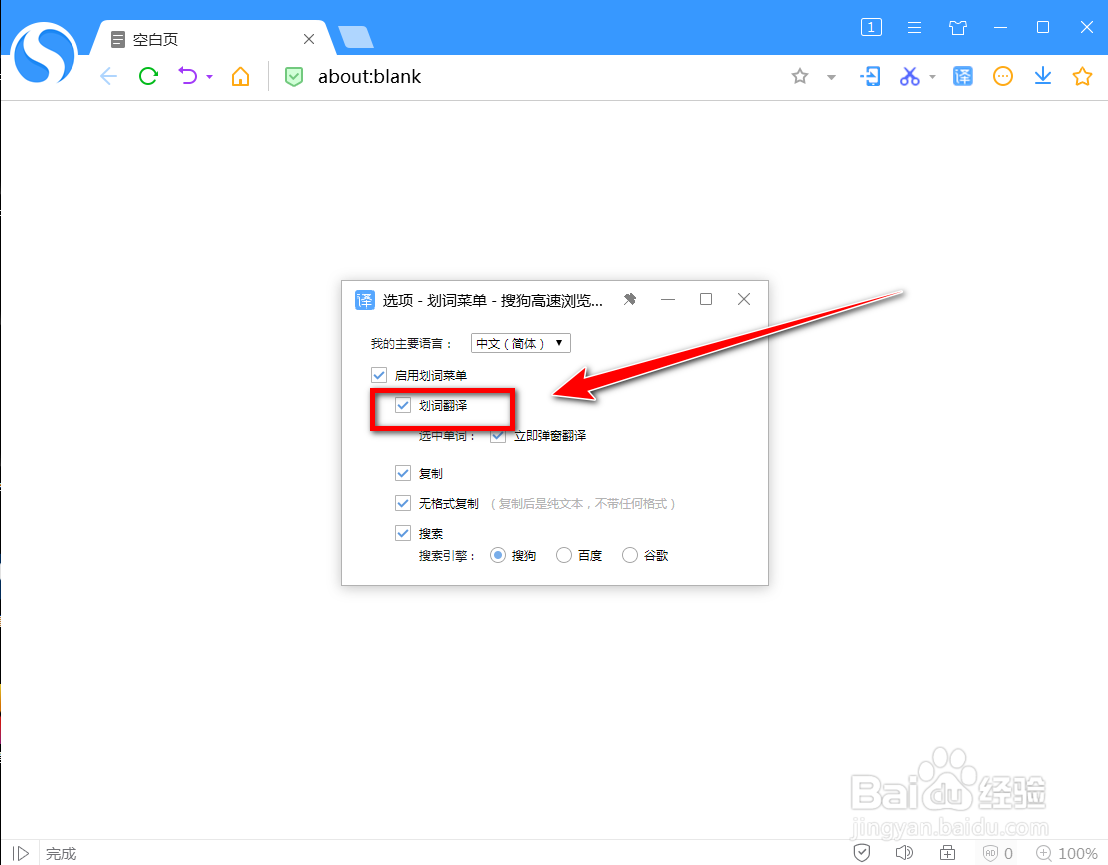The image size is (1108, 865).
Task: Click the Sogou browser logo icon
Action: coord(44,53)
